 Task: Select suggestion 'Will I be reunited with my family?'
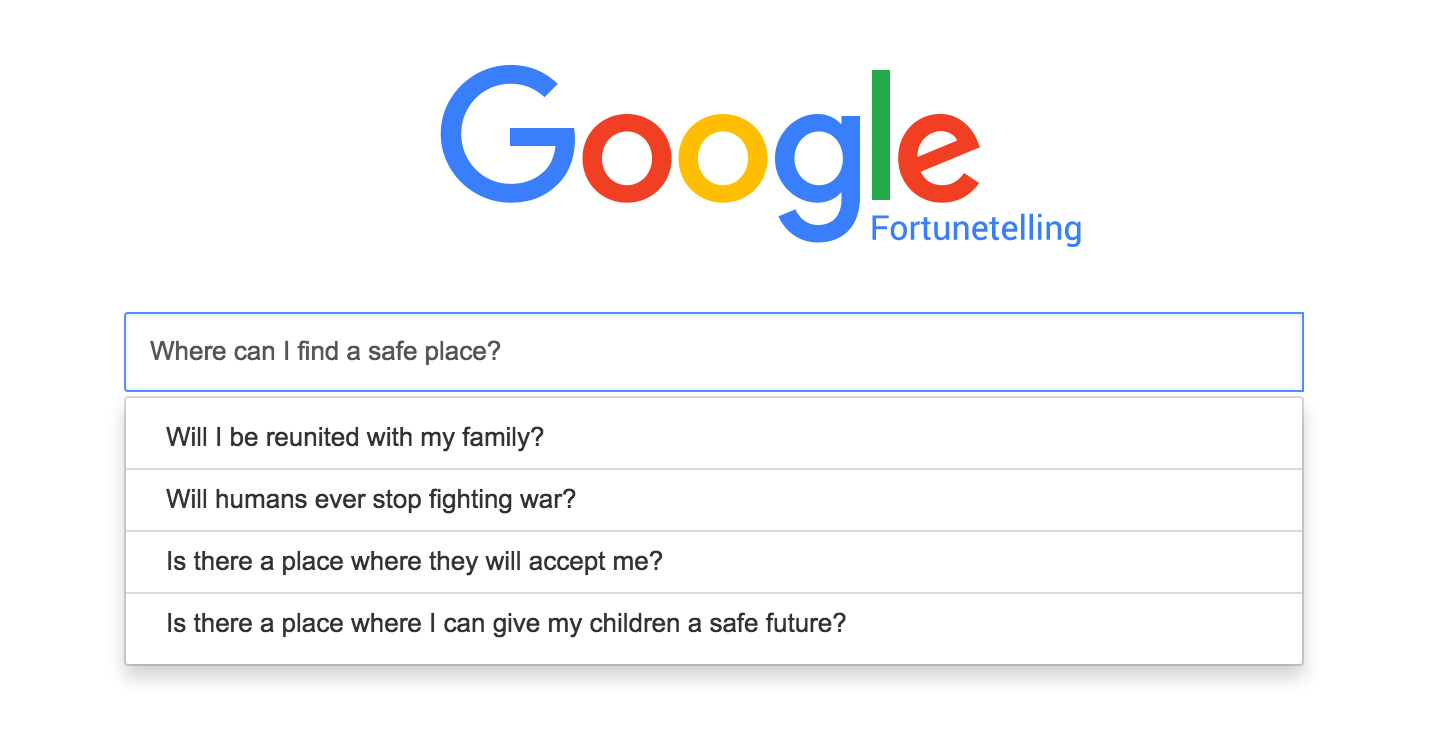tap(355, 437)
